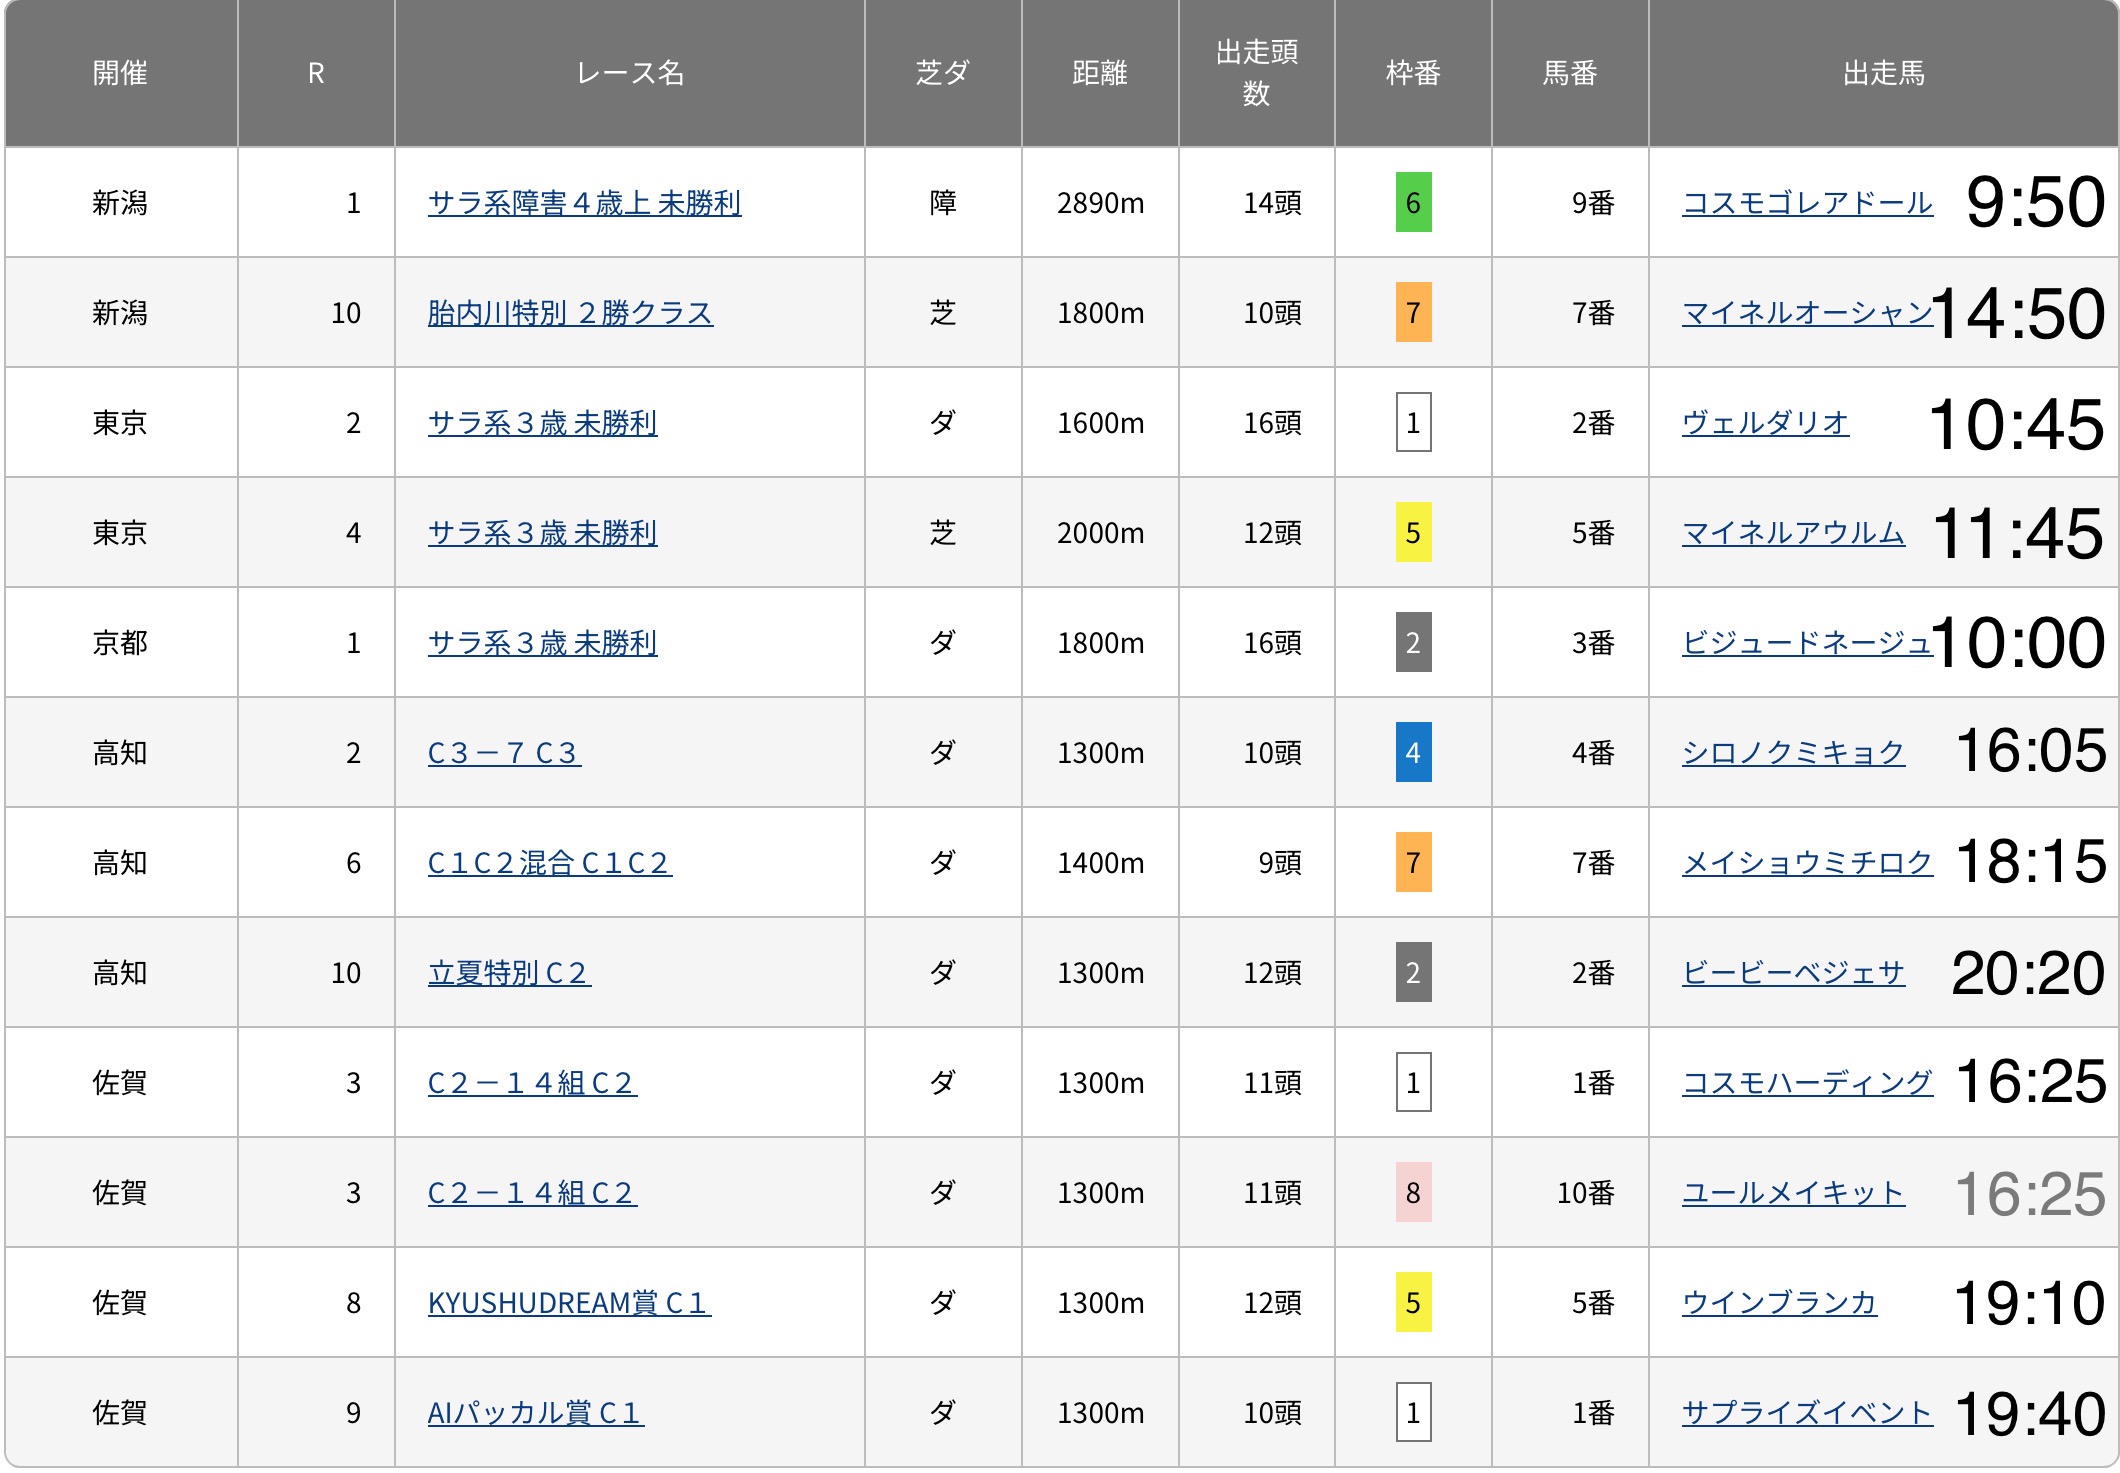
Task: Open KYUSHUDREAM賞 C１ race link
Action: pos(569,1303)
